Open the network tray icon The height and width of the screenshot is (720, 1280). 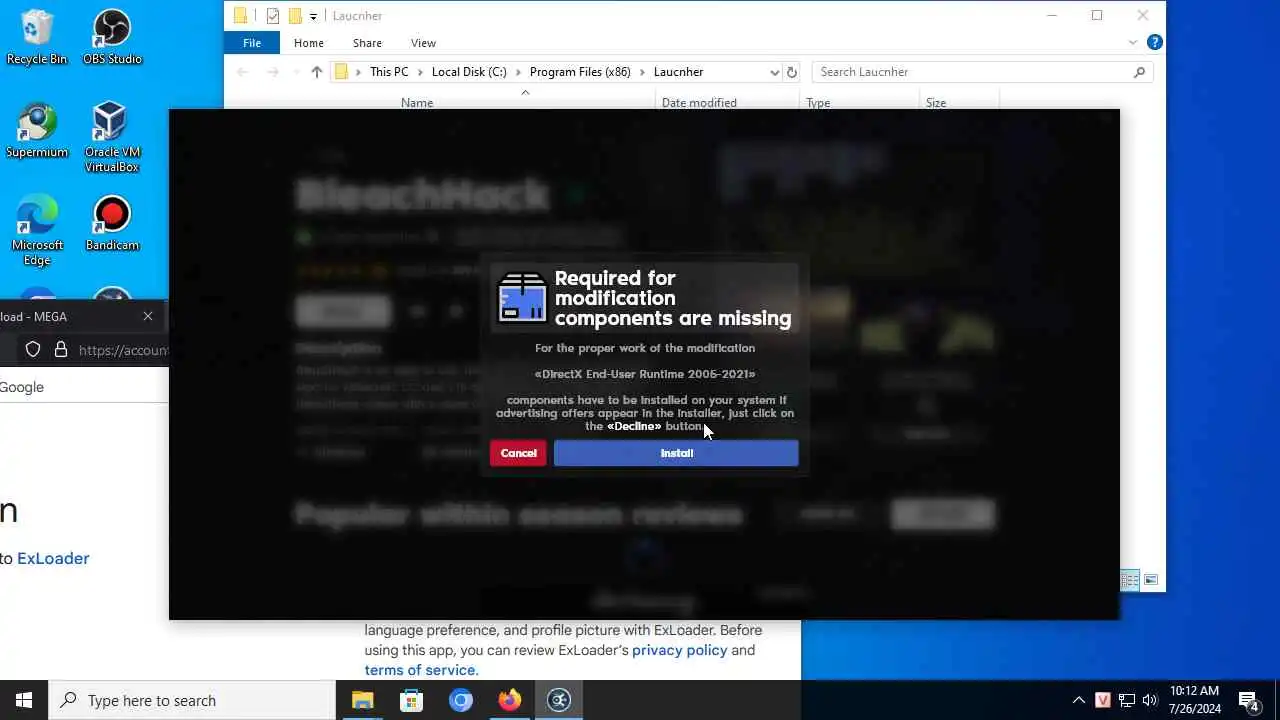(1127, 700)
